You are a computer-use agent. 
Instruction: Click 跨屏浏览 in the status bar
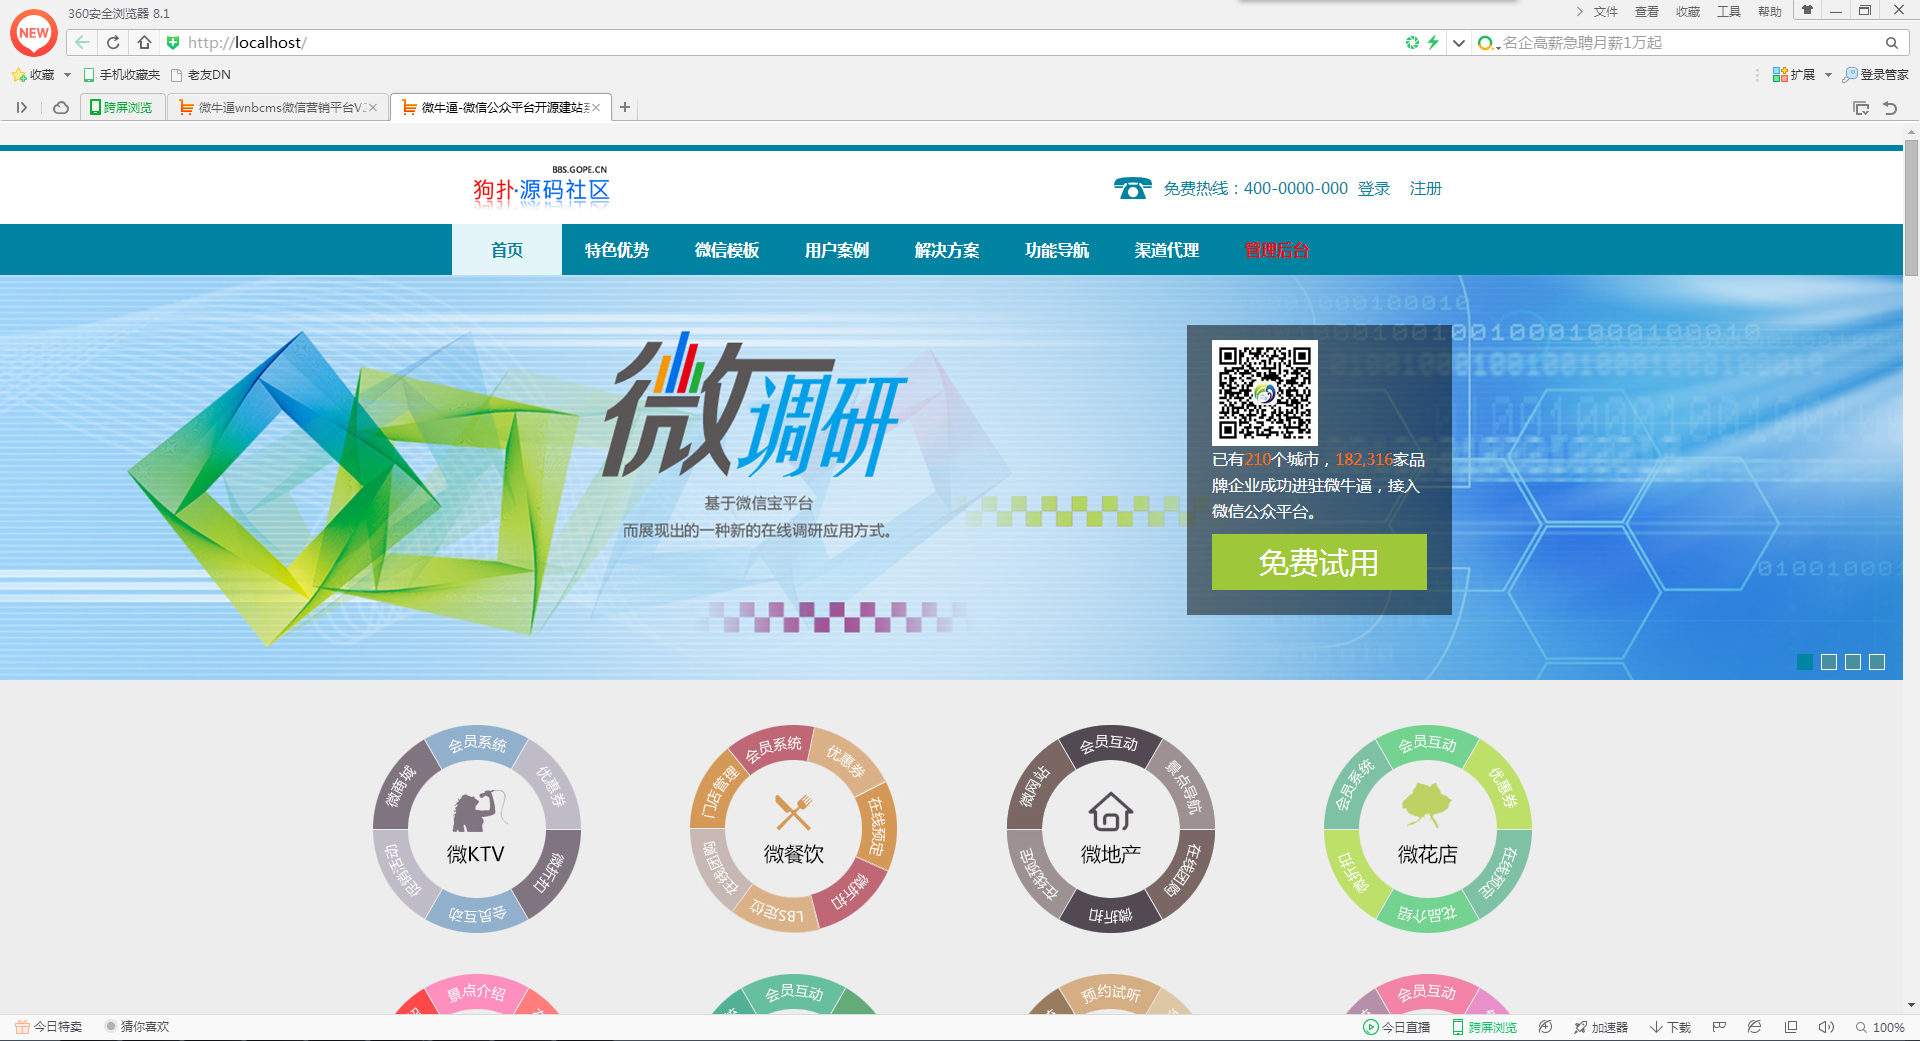(1485, 1027)
